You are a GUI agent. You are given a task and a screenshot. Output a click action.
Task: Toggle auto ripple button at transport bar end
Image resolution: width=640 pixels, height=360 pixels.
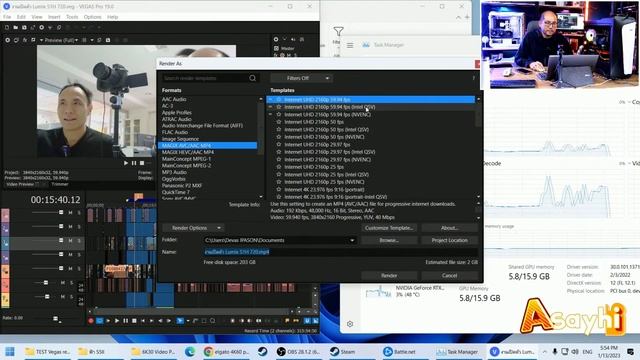pyautogui.click(x=315, y=321)
